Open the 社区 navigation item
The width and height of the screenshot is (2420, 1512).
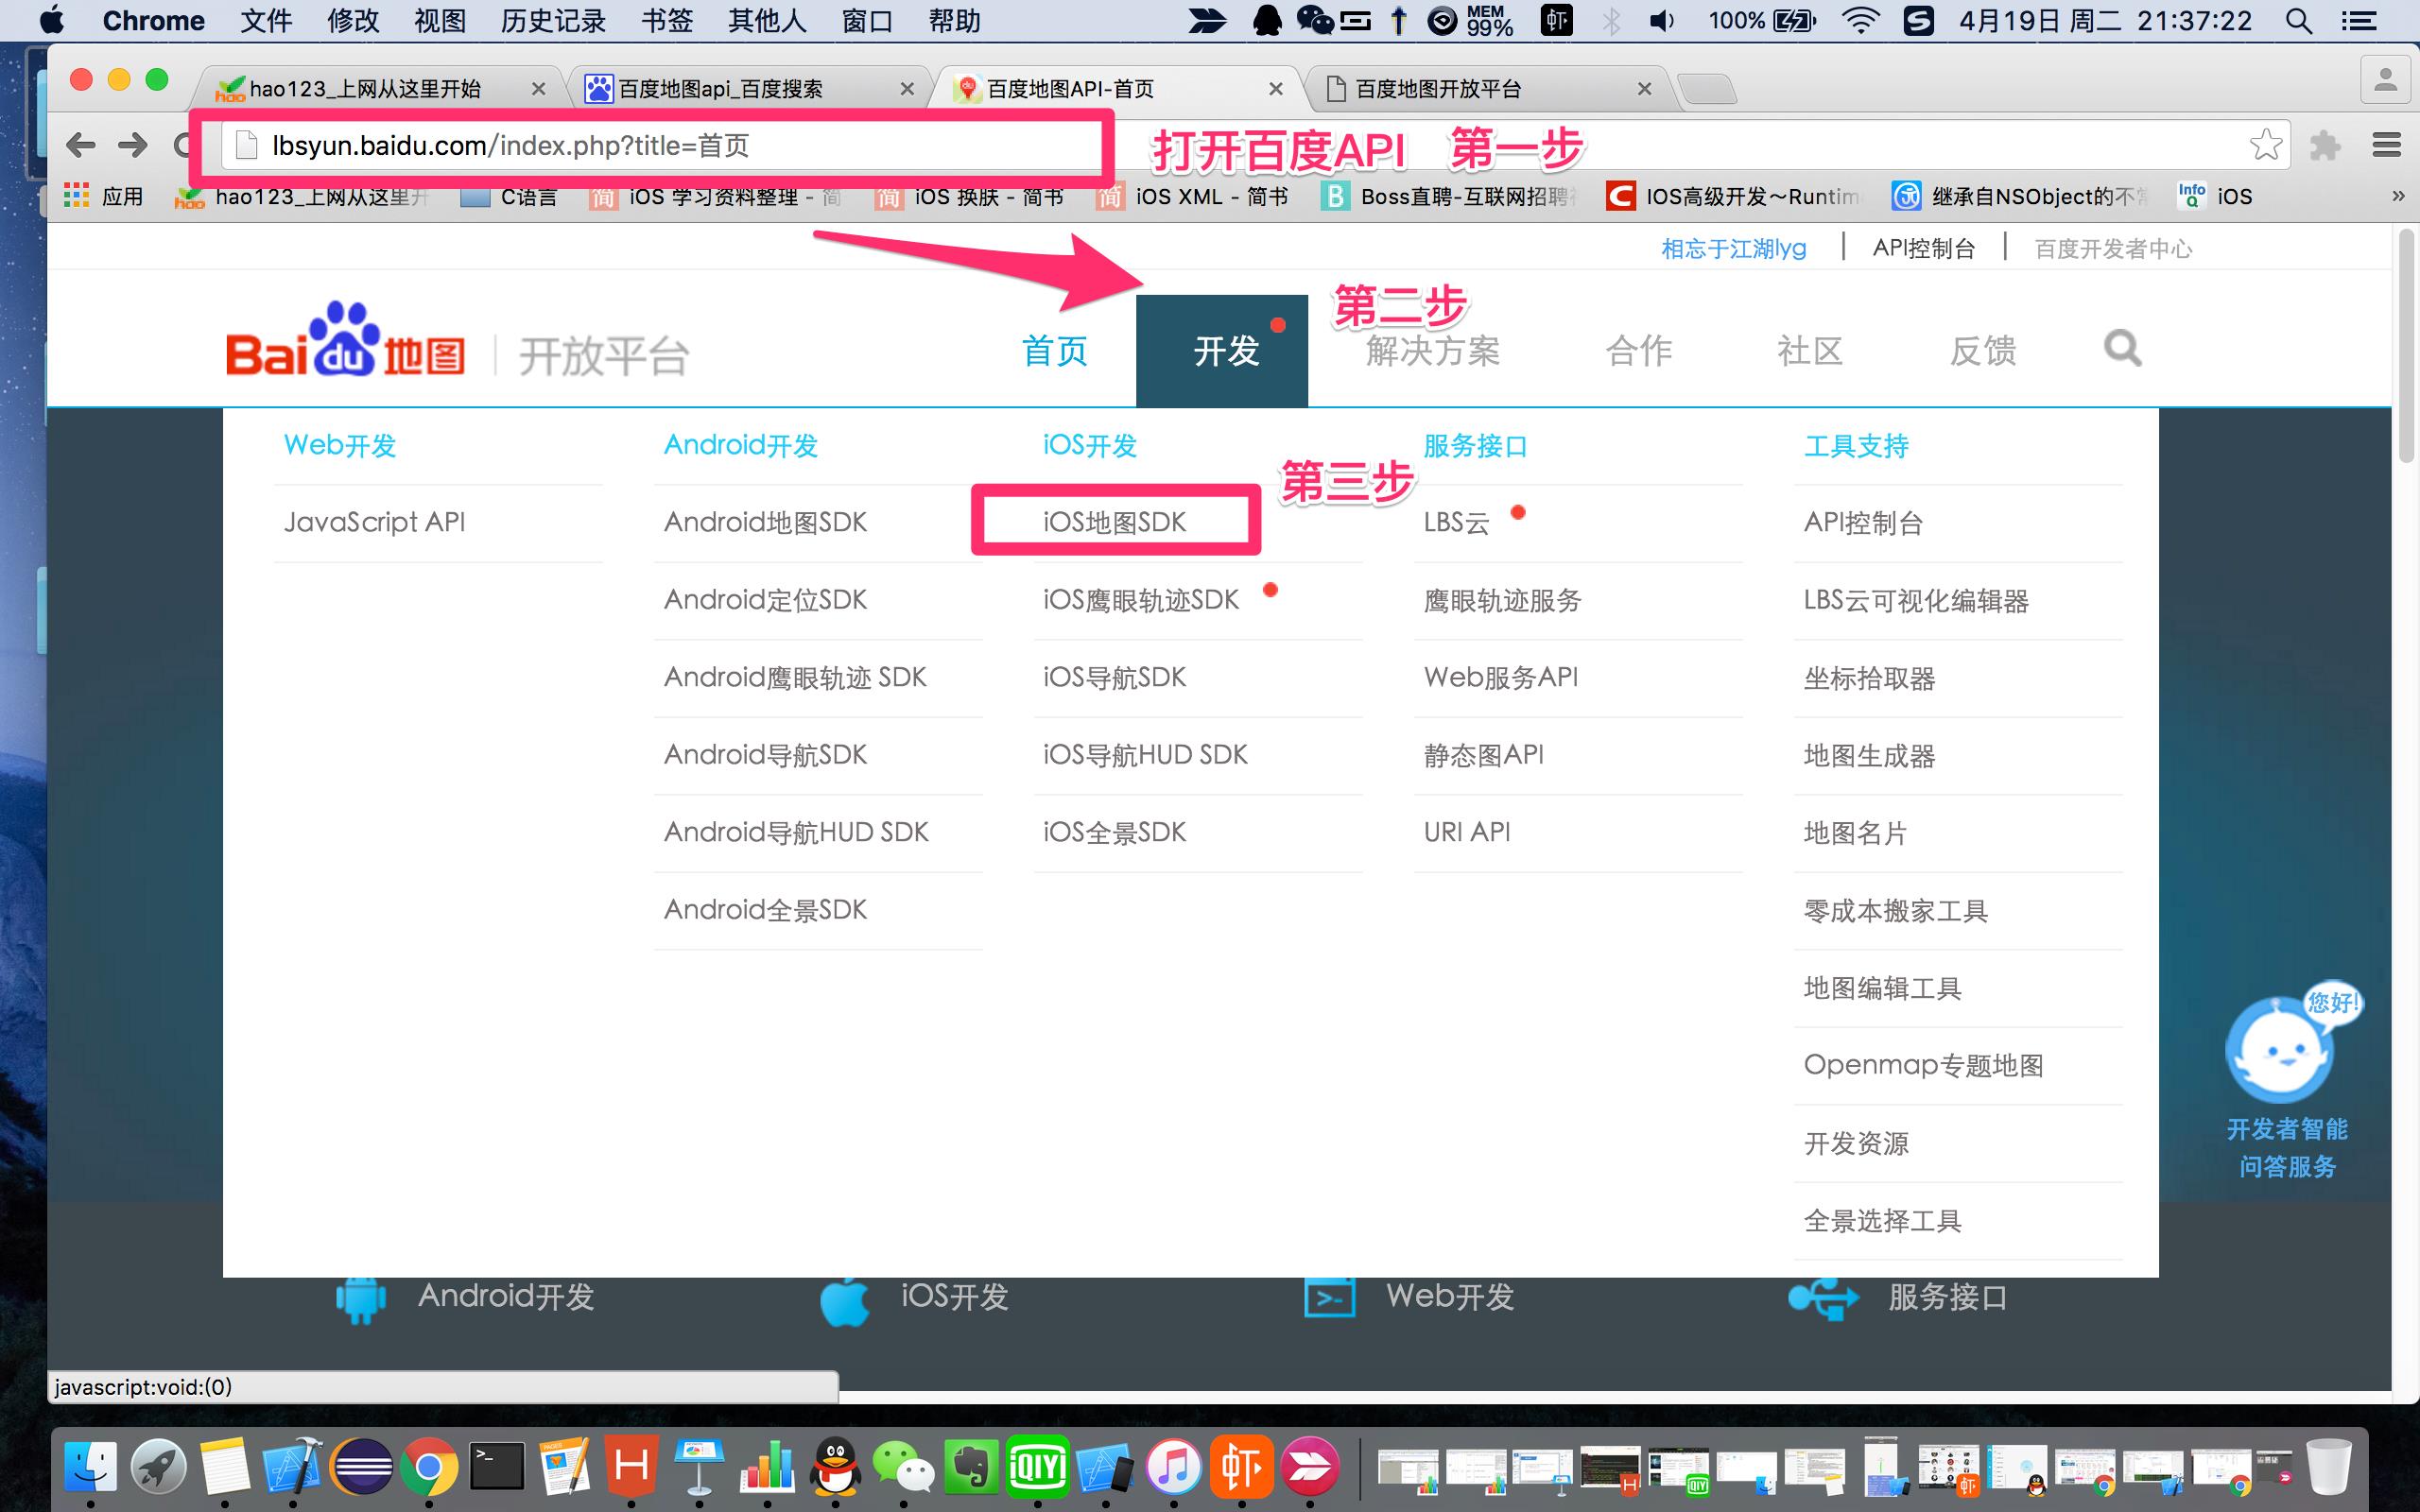1809,351
